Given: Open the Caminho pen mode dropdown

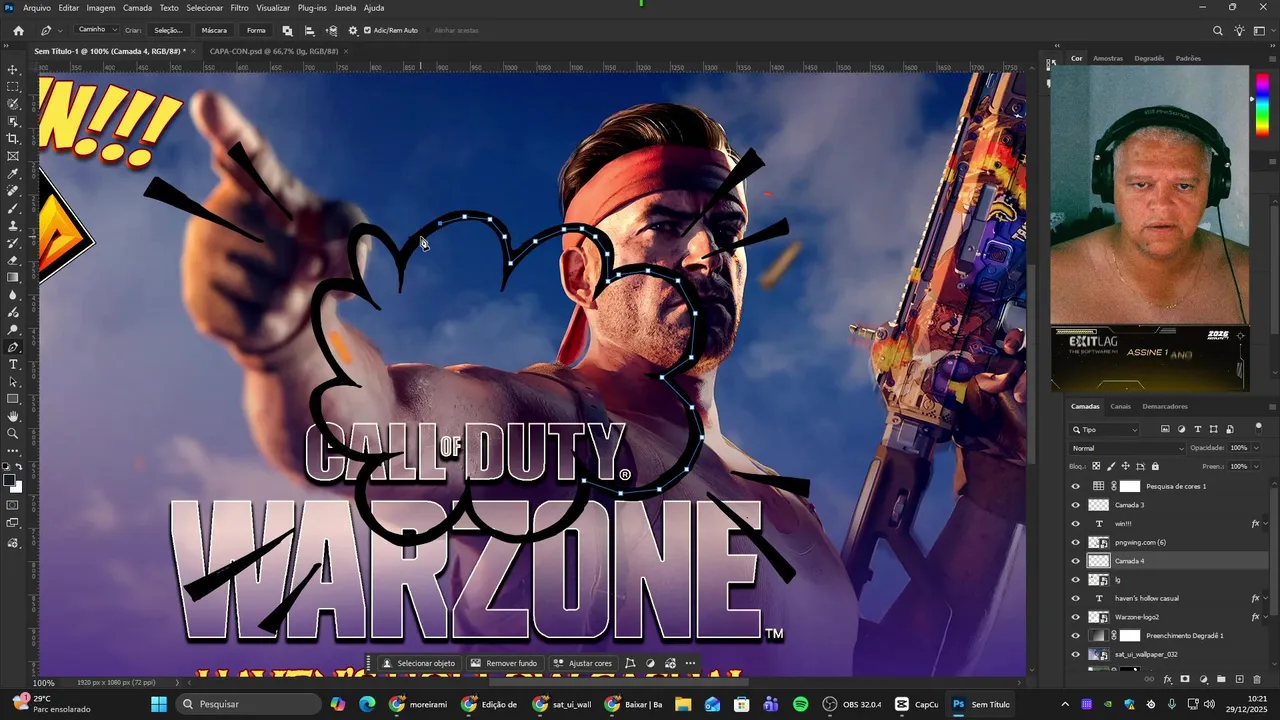Looking at the screenshot, I should click(x=97, y=30).
